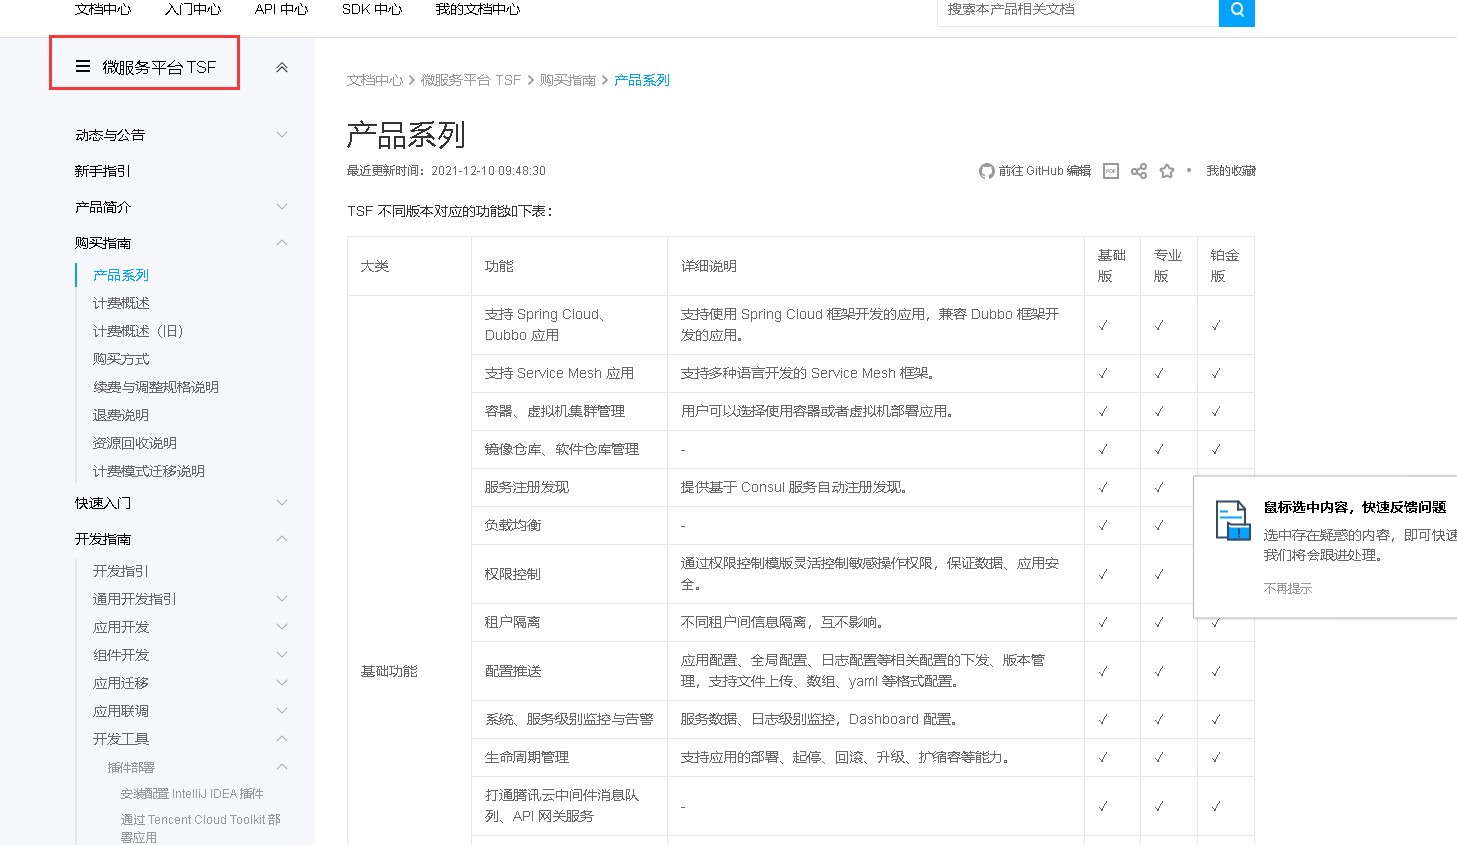Favorite this doc with the star icon
This screenshot has height=845, width=1457.
pyautogui.click(x=1167, y=171)
